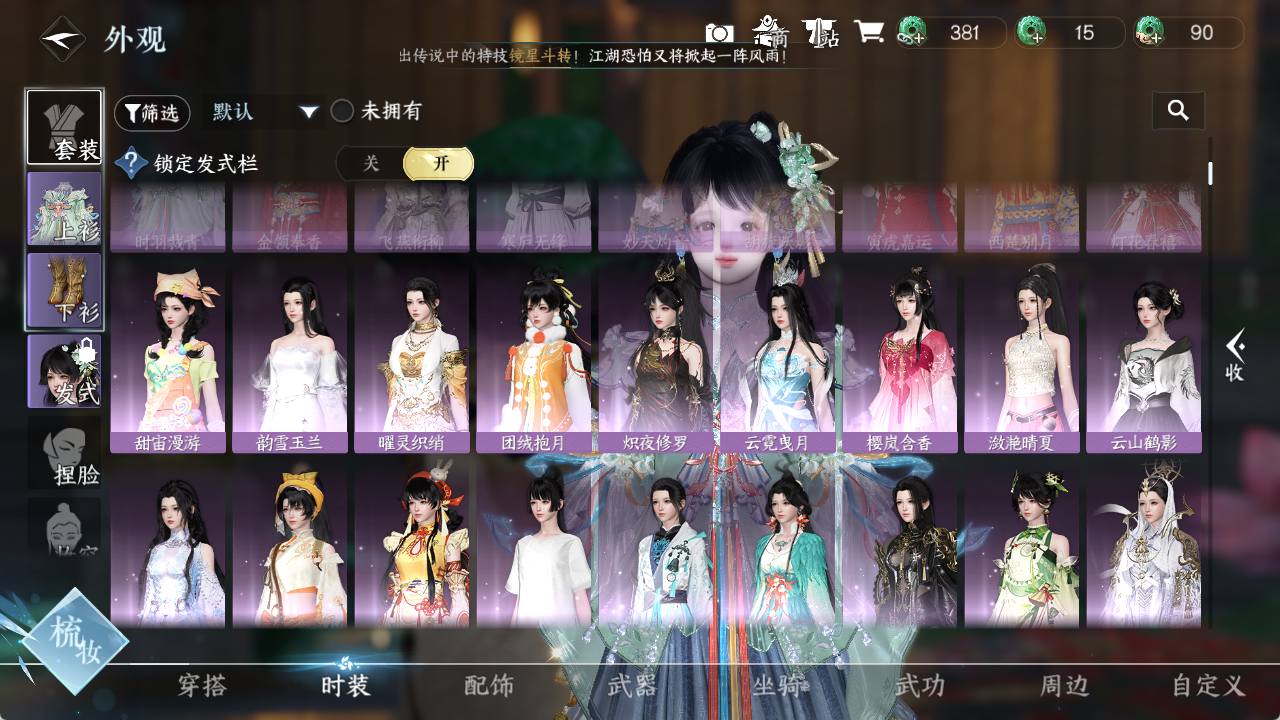This screenshot has height=720, width=1280.
Task: Select the 甜宙漫游 outfit
Action: (168, 358)
